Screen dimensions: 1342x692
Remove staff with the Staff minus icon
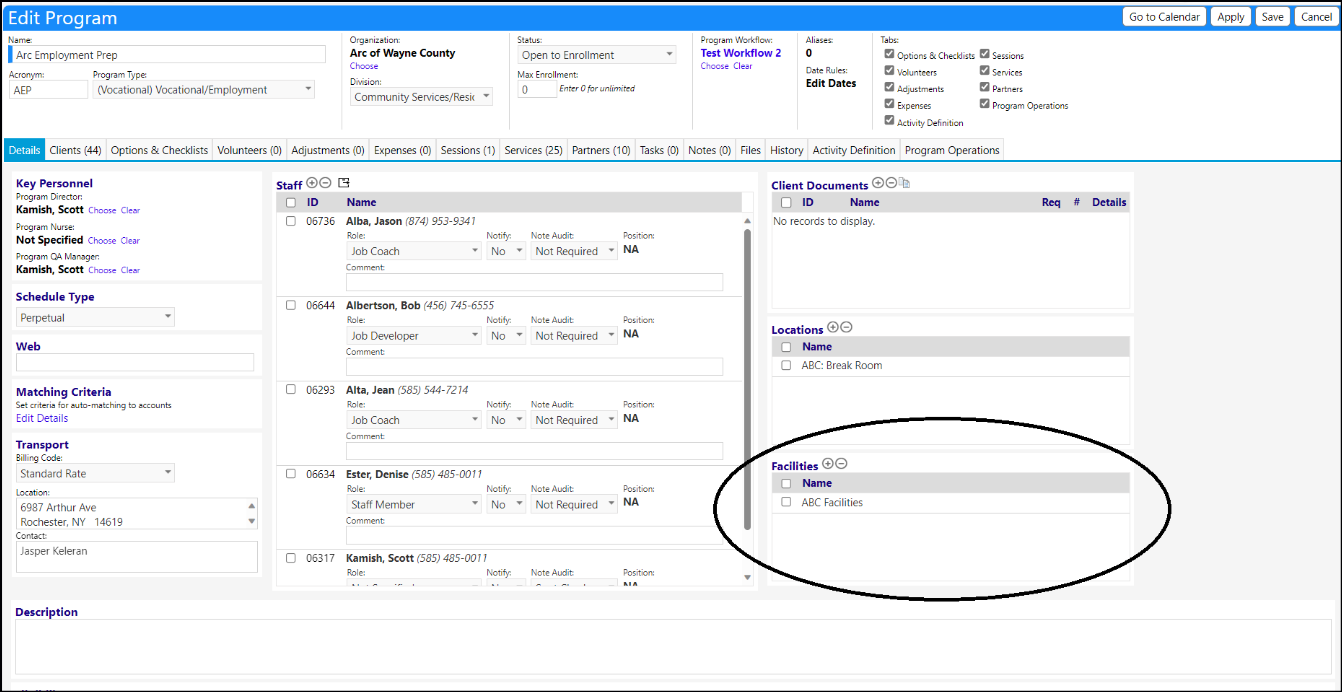point(325,183)
